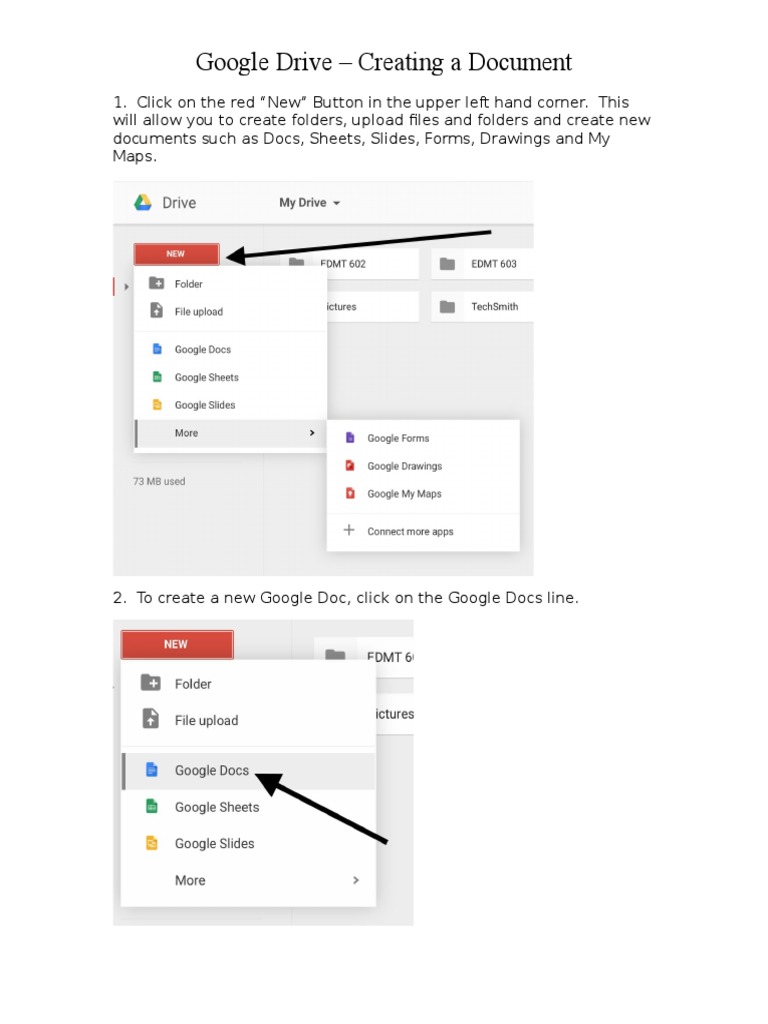Click Folder plus icon in lower menu
This screenshot has height=1024, width=768.
(151, 683)
